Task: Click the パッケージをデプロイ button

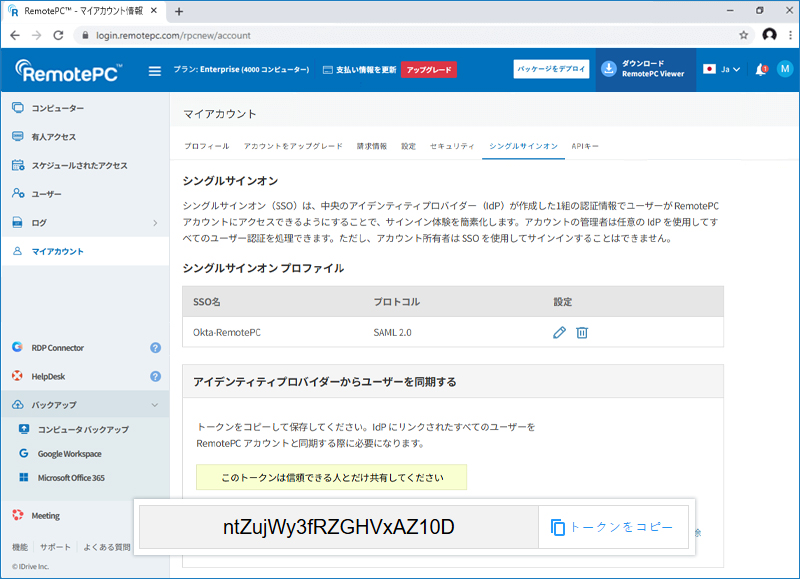Action: coord(551,70)
